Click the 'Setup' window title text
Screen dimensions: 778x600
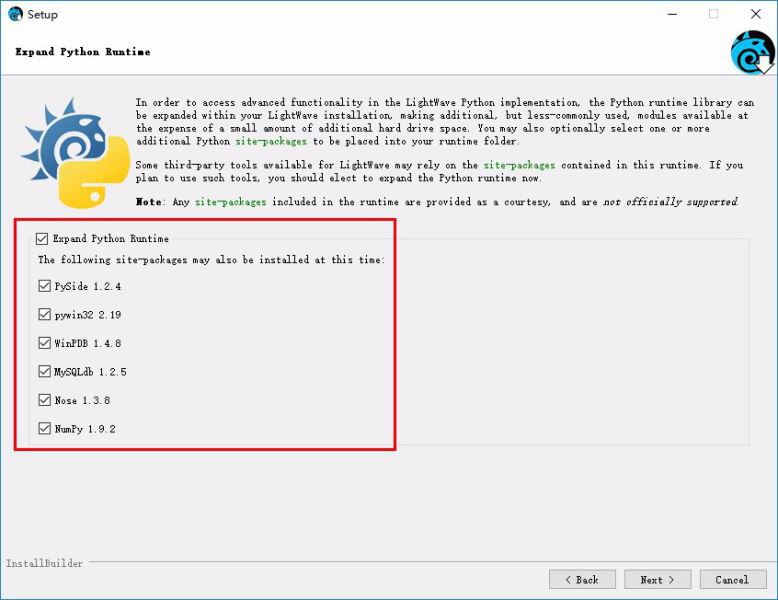[x=43, y=14]
